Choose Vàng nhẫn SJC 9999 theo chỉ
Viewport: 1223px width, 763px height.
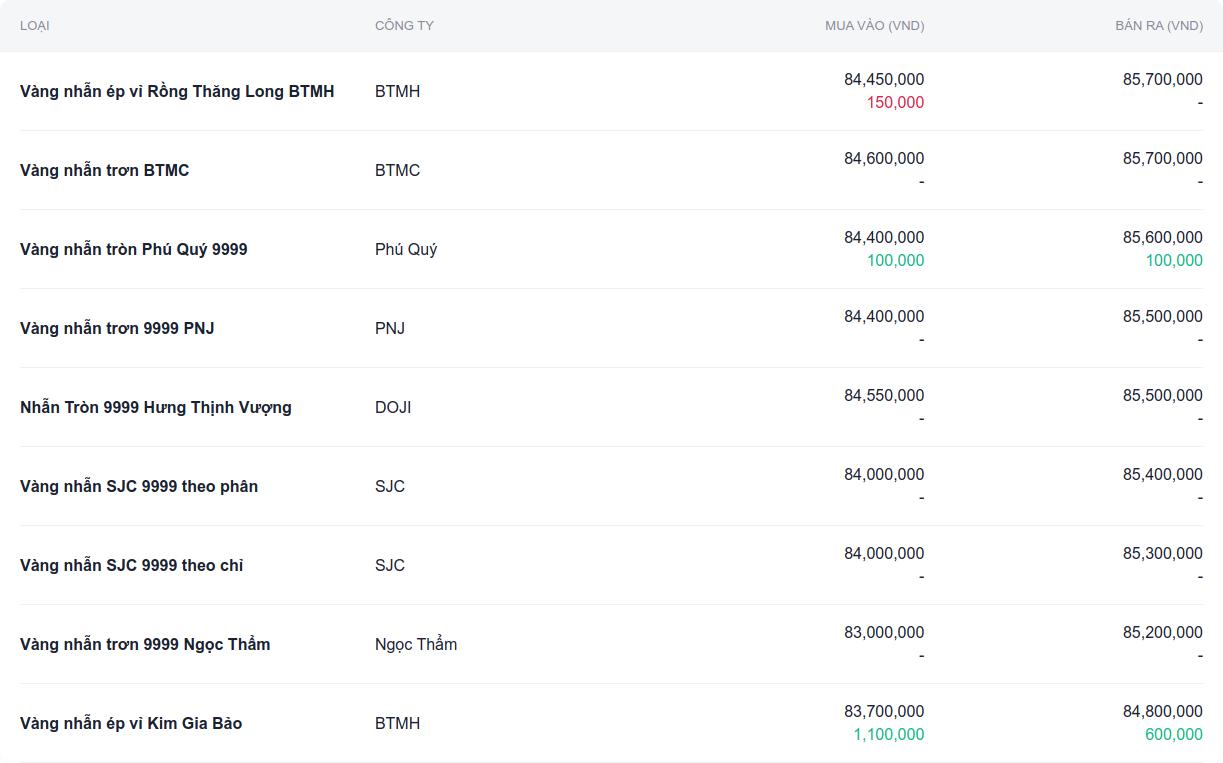(131, 566)
